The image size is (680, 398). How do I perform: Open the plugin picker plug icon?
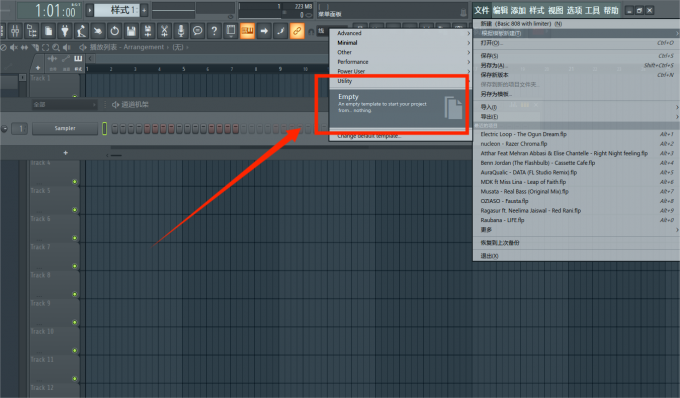[x=65, y=31]
